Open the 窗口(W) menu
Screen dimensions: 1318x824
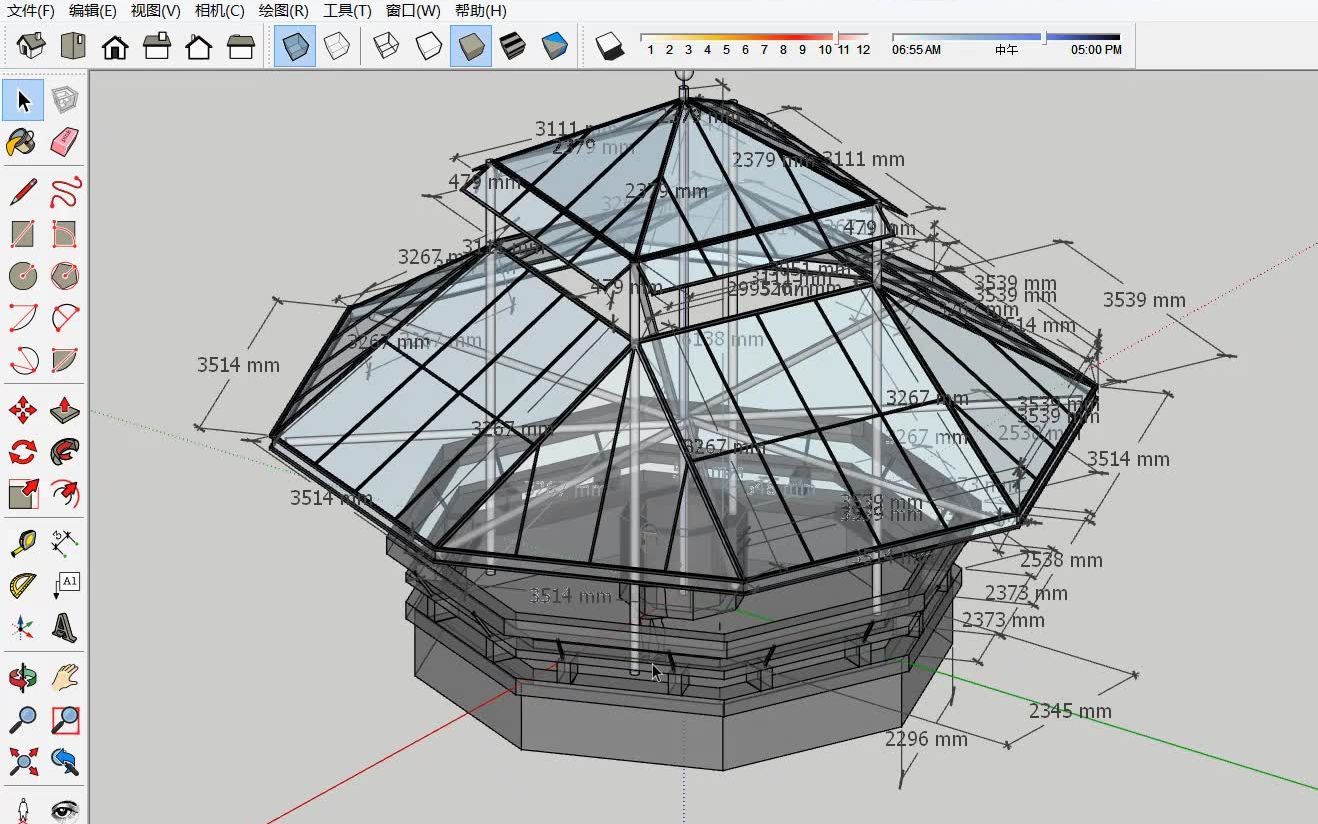coord(413,11)
